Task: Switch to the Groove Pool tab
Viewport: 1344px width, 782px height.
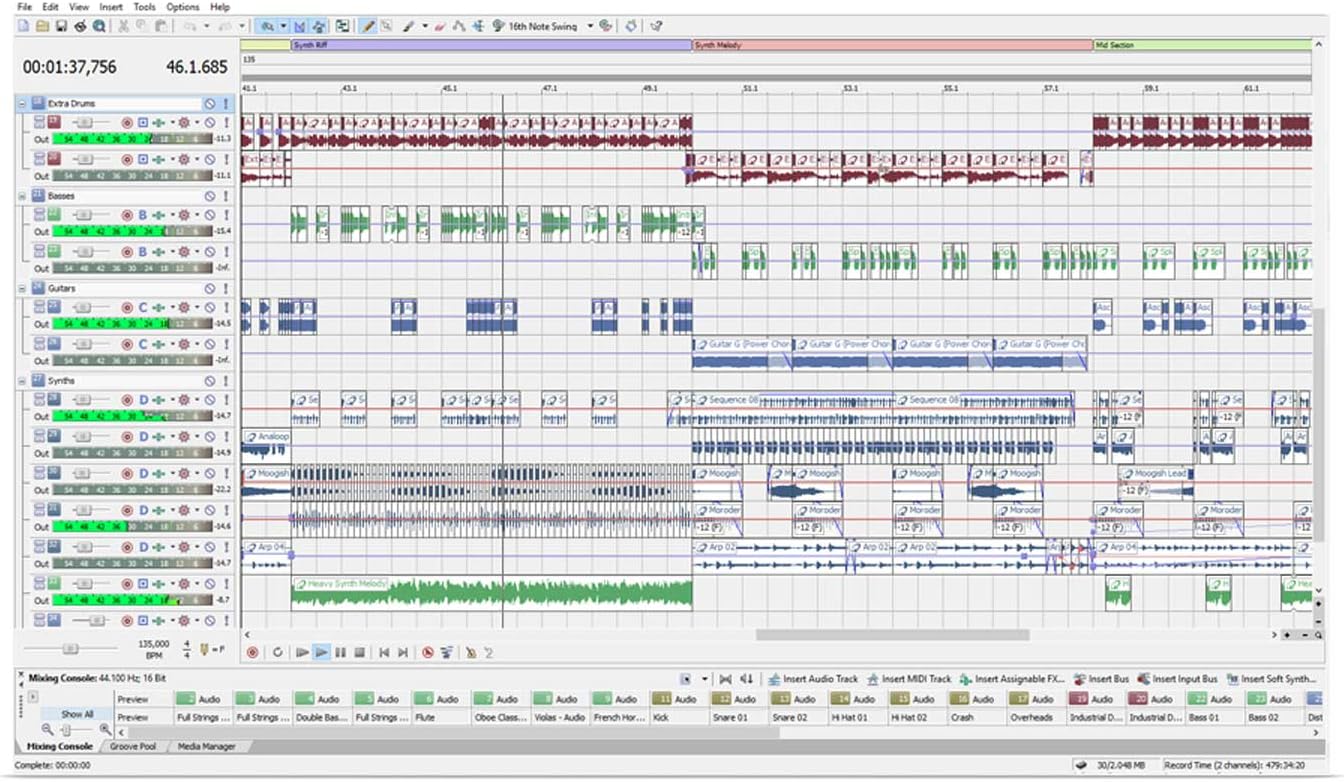Action: 133,746
